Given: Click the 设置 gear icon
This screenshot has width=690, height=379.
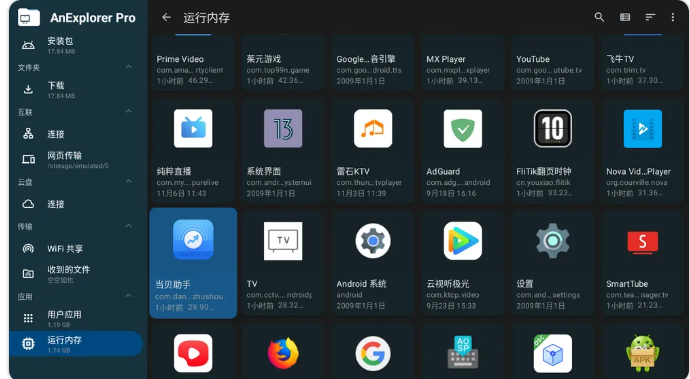Looking at the screenshot, I should [x=553, y=241].
